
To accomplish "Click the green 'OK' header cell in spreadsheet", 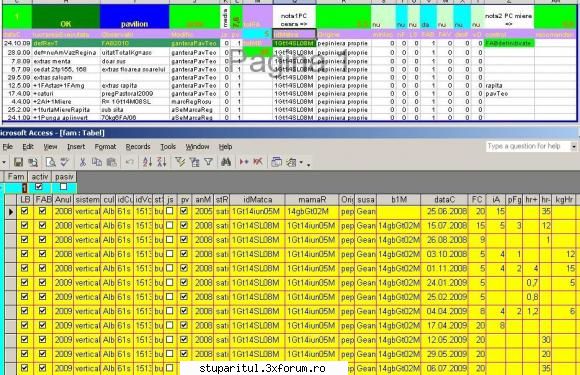I will [66, 17].
